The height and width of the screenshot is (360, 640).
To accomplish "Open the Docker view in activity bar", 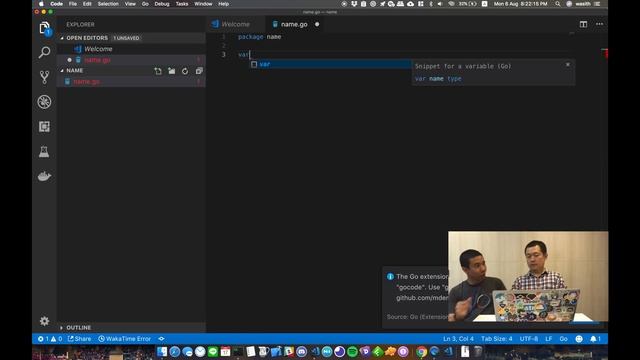I will 44,176.
